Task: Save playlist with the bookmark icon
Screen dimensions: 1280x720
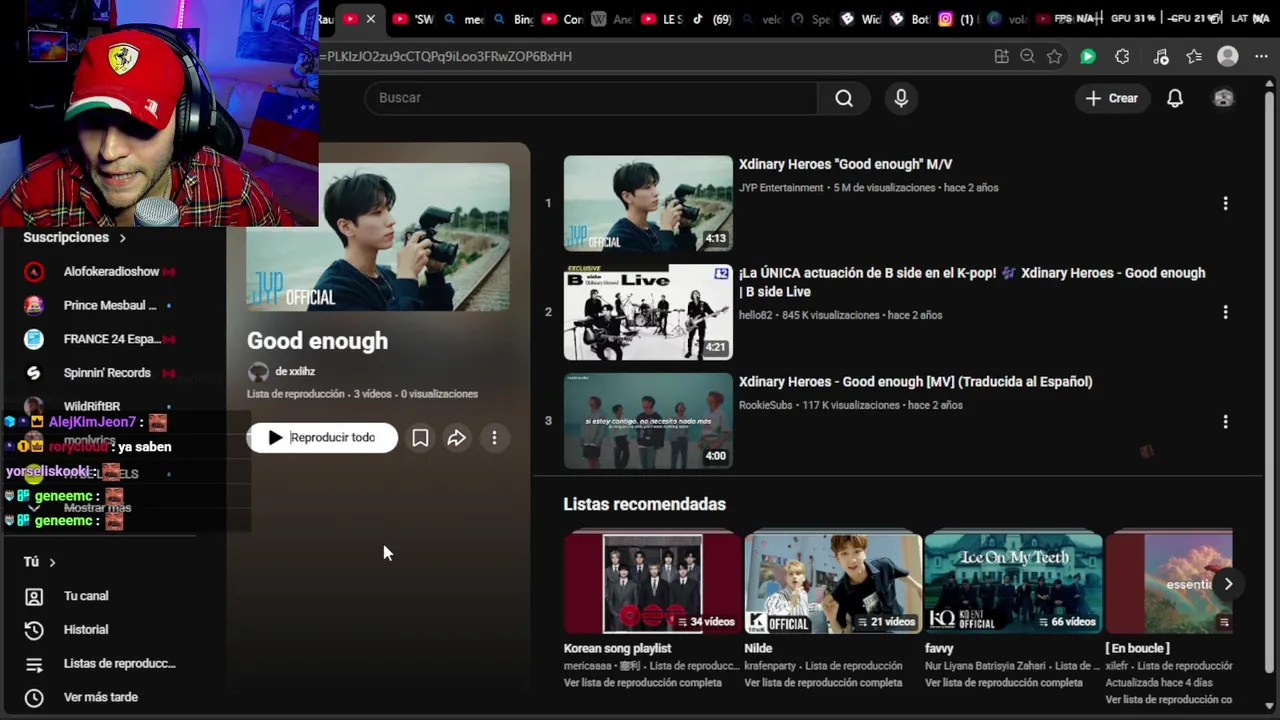Action: tap(420, 438)
